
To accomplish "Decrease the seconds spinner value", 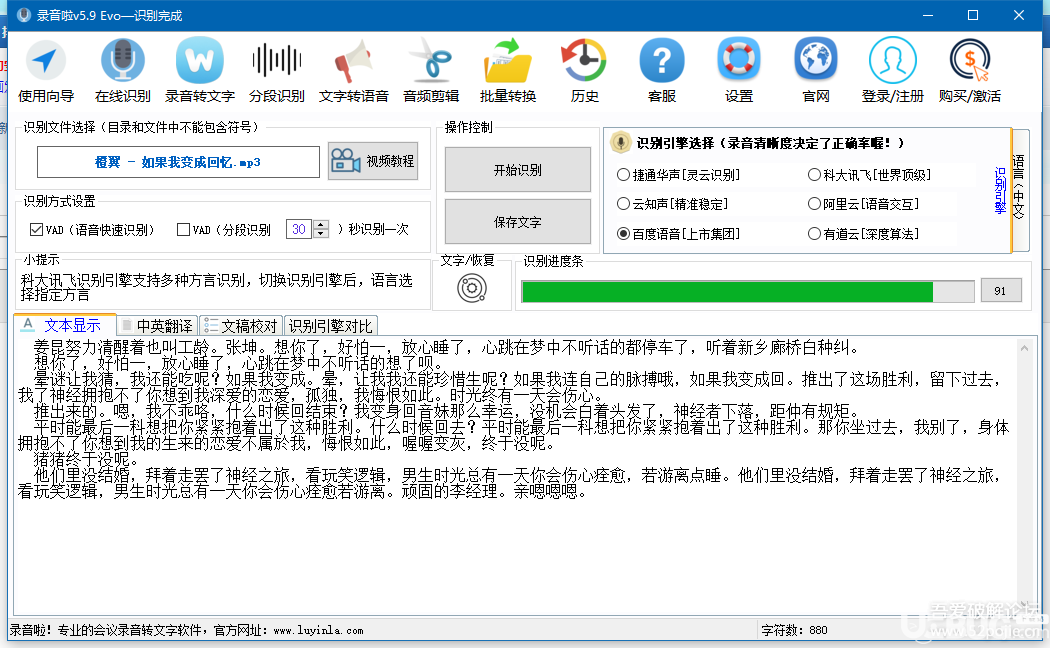I will tap(321, 234).
